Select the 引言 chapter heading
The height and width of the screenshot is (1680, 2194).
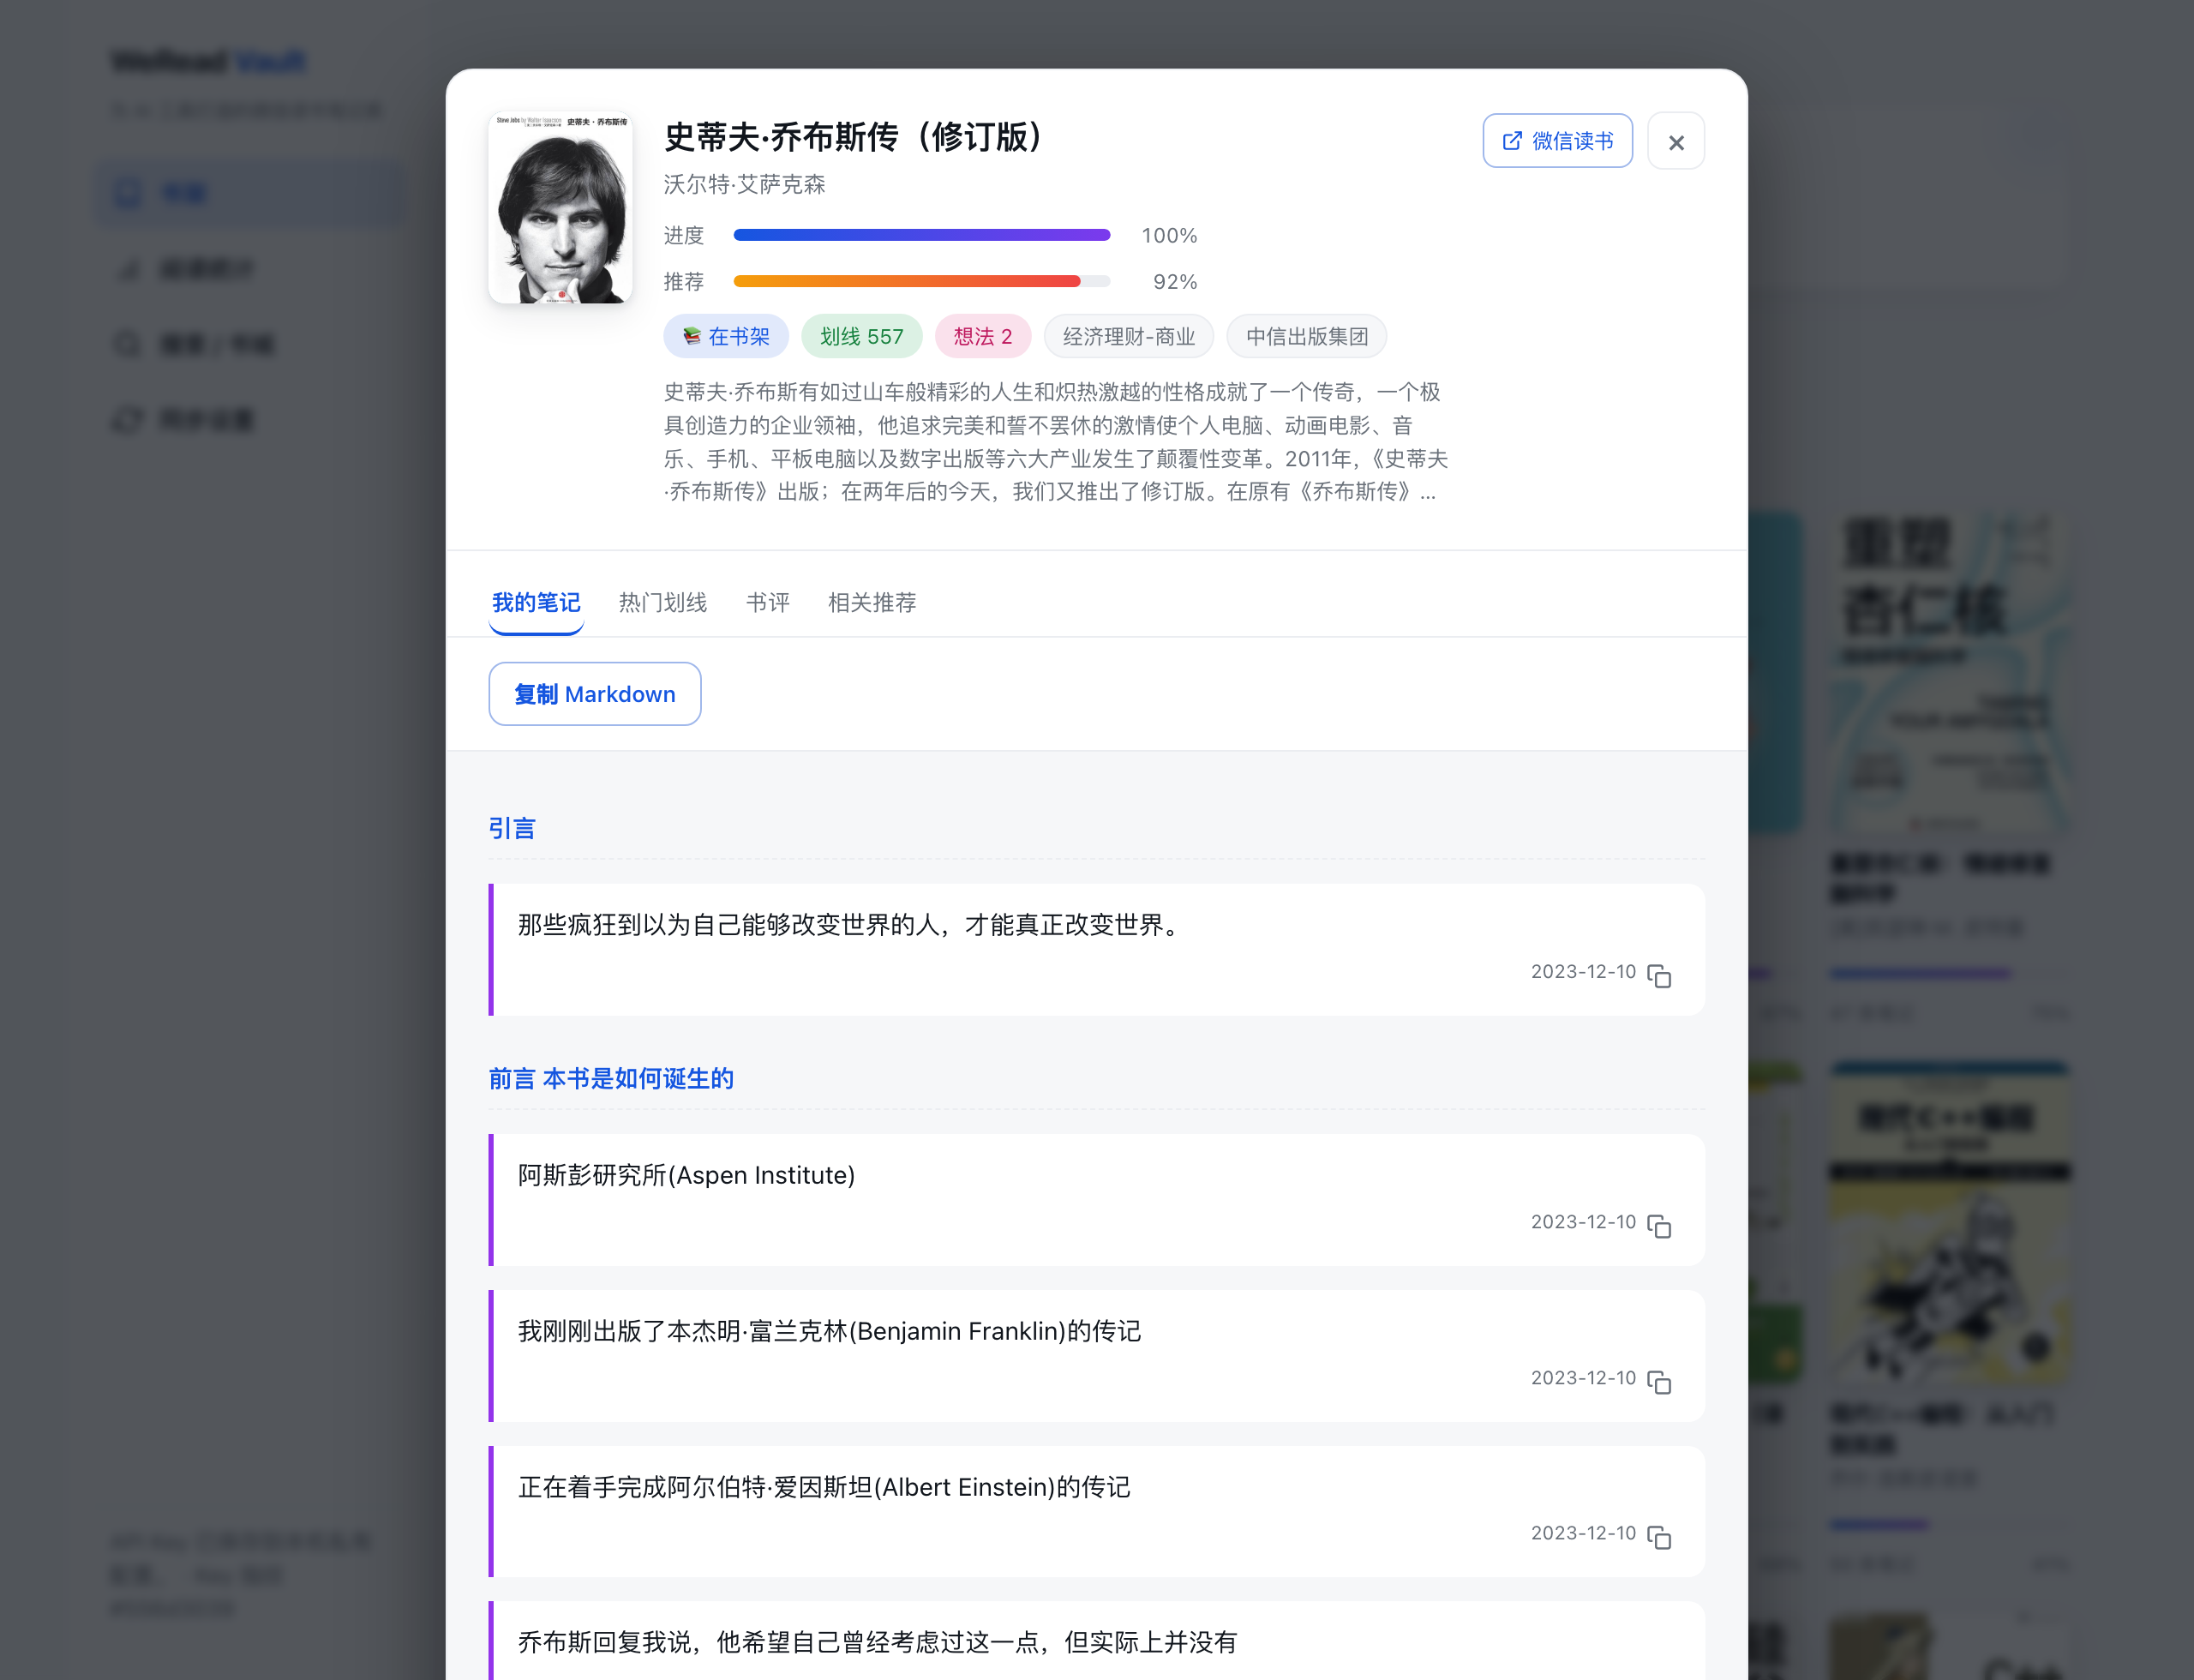tap(512, 828)
